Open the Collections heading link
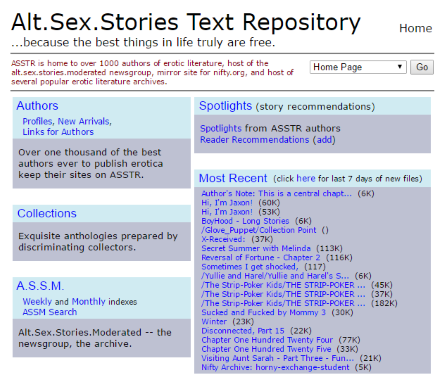 tap(47, 213)
